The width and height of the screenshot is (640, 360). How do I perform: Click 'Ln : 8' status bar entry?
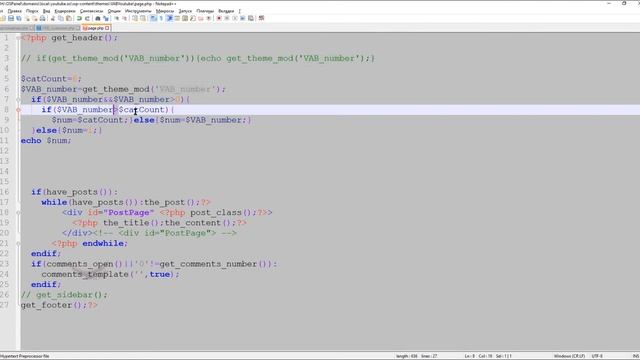pos(469,356)
